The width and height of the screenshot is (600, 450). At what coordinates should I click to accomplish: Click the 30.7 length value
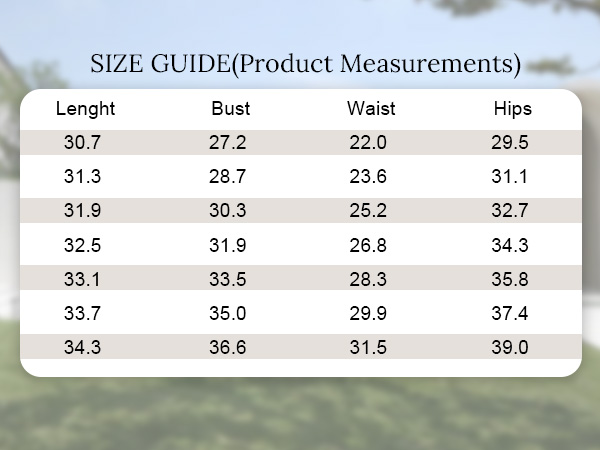click(82, 142)
